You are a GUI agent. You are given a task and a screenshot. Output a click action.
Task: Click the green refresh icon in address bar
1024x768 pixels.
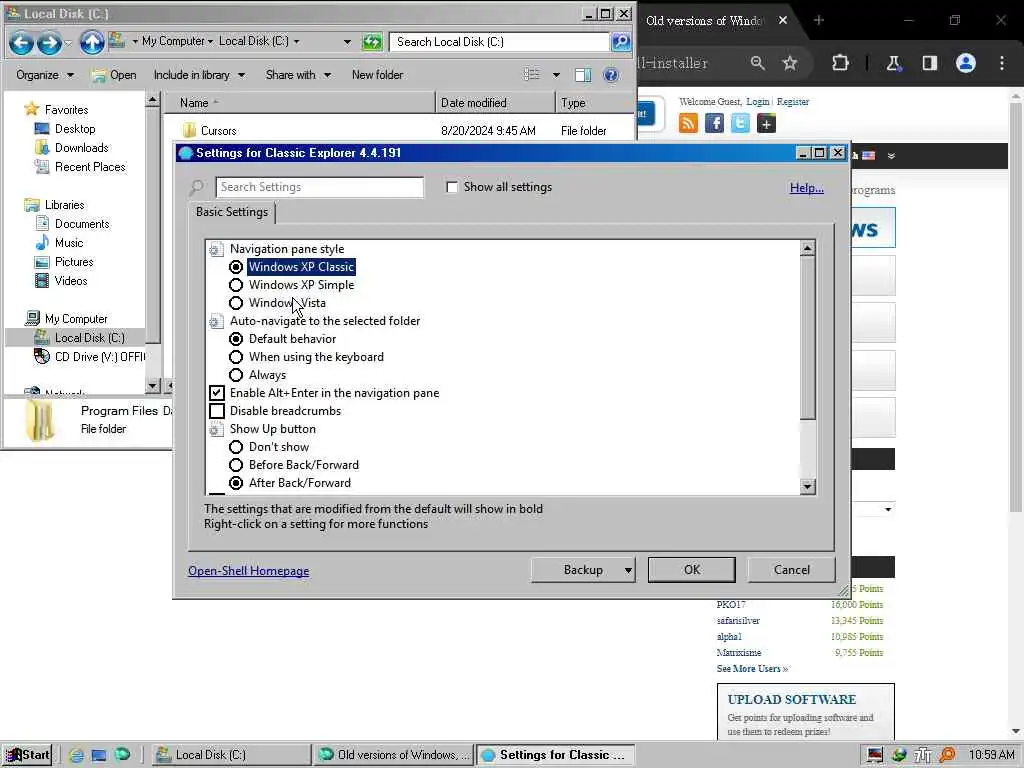(372, 42)
